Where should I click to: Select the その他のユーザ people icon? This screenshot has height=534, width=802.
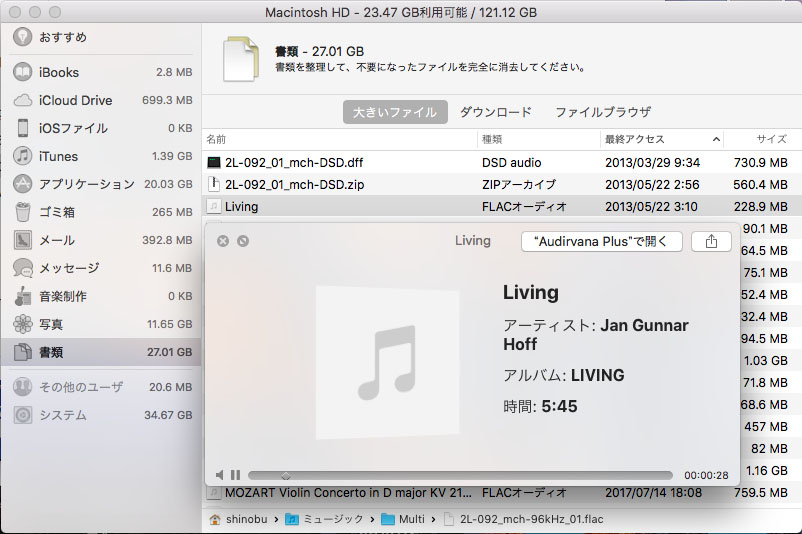pos(23,387)
